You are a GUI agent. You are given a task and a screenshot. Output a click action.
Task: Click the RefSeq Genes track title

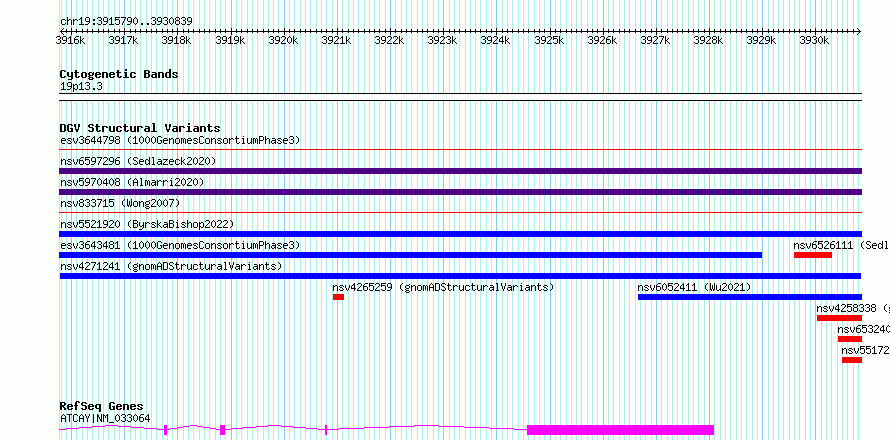click(x=101, y=407)
